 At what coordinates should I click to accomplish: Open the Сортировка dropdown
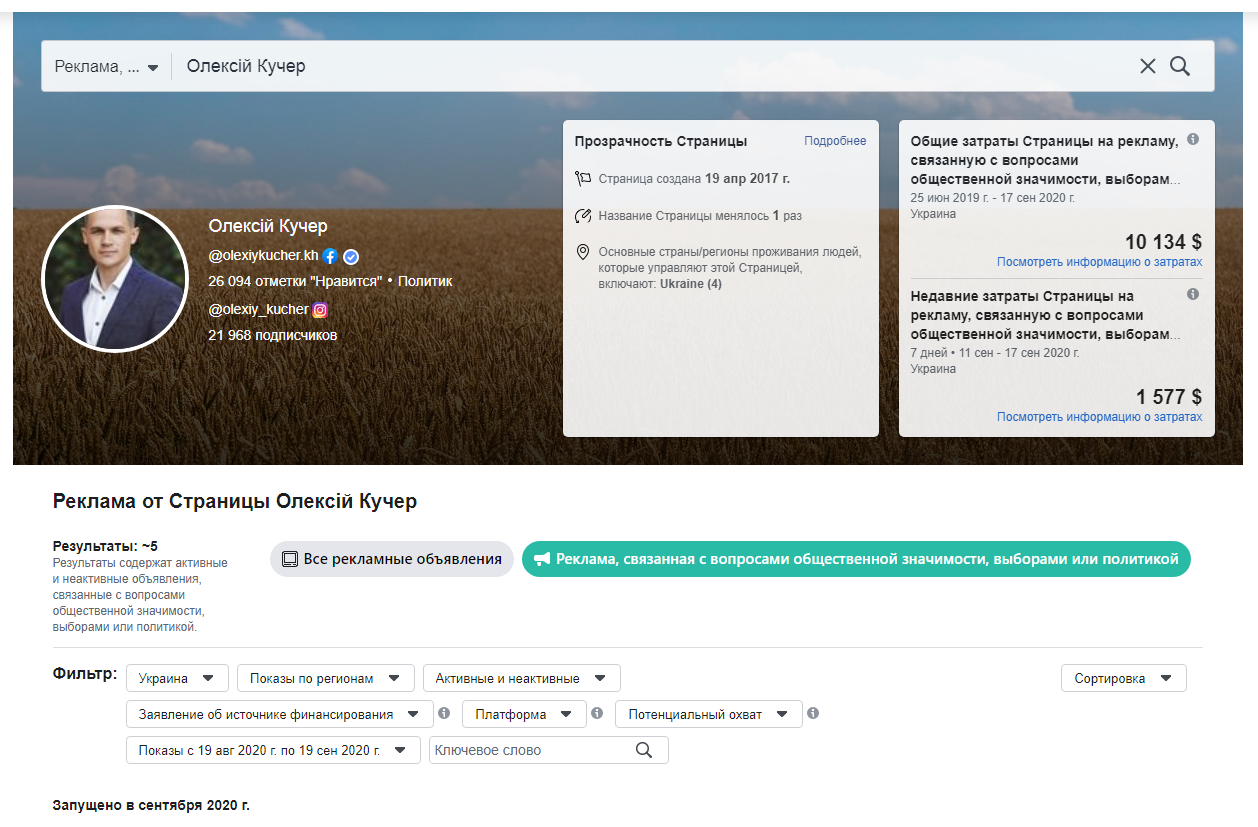pyautogui.click(x=1123, y=678)
